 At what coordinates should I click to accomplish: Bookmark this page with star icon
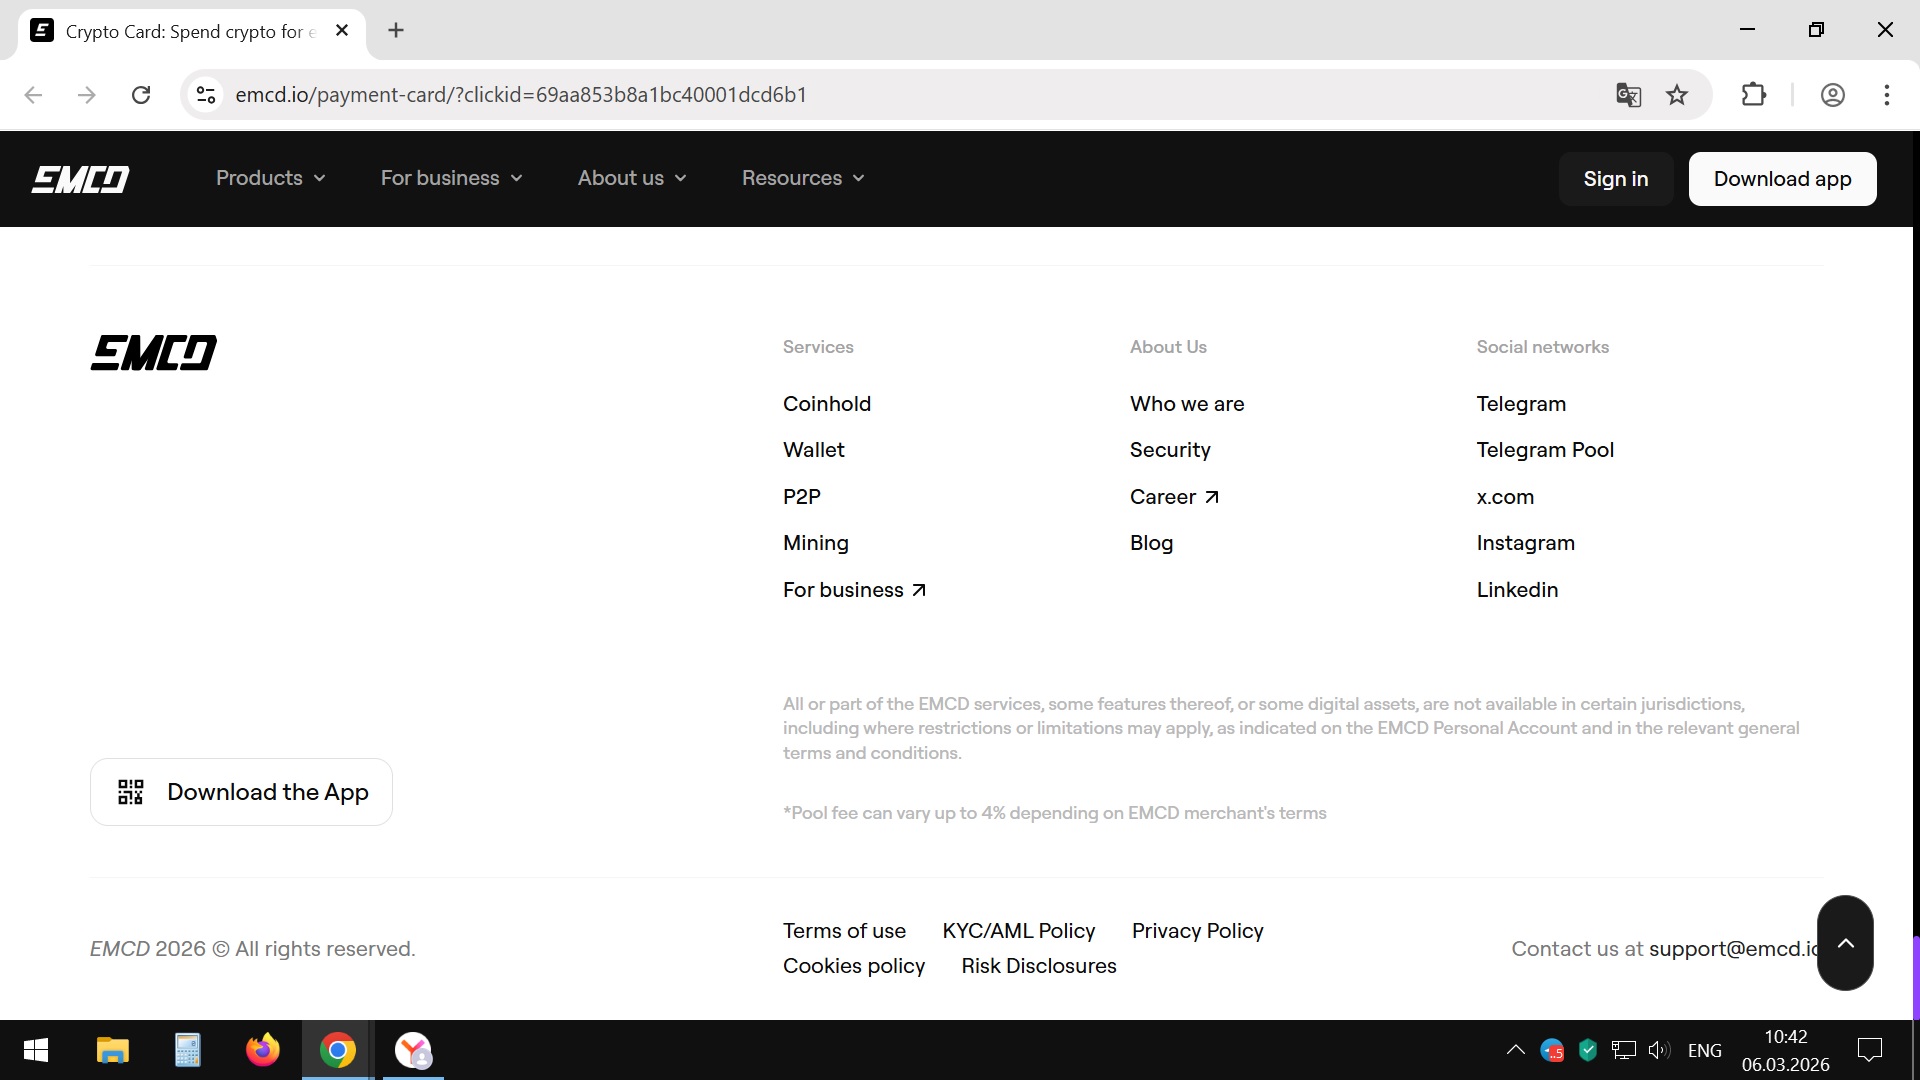(1677, 95)
